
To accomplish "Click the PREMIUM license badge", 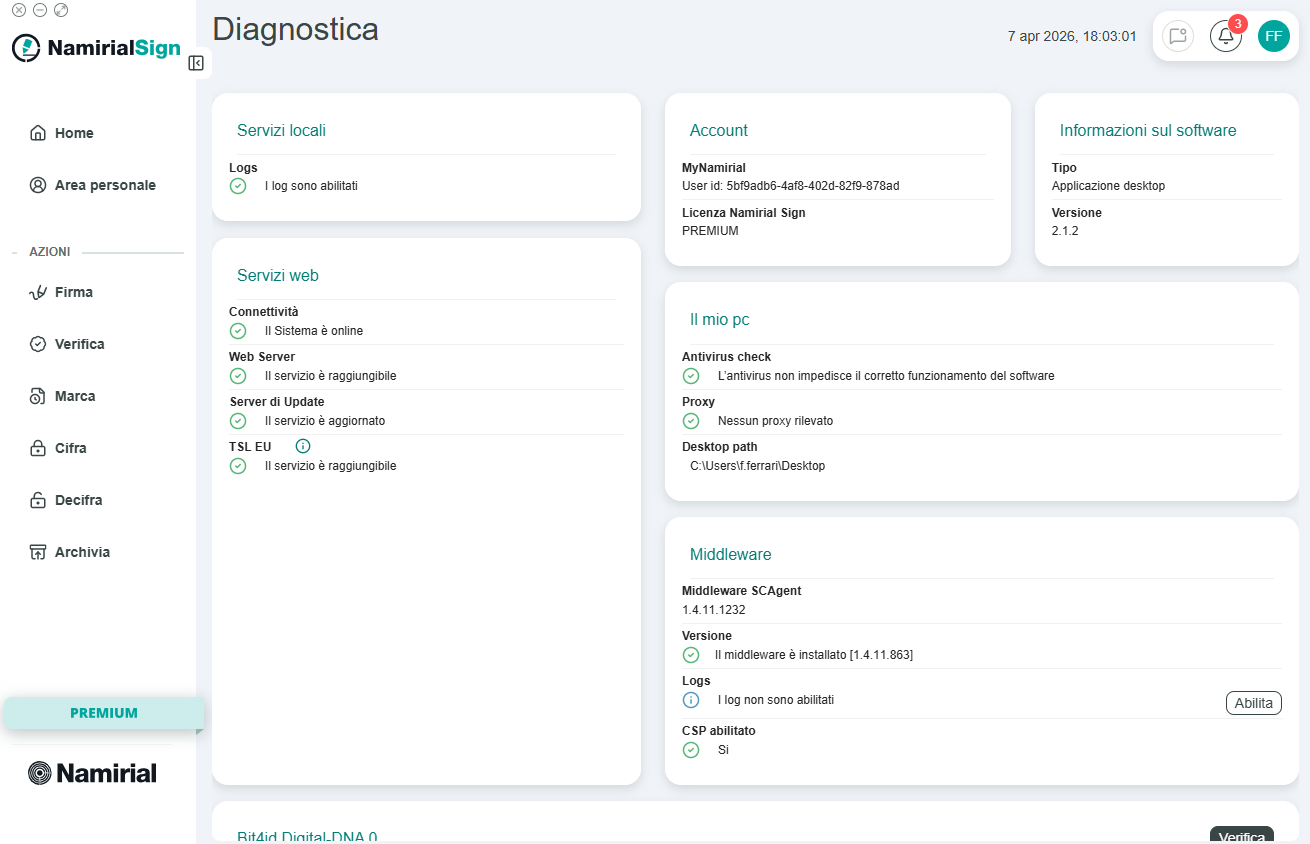I will coord(104,713).
